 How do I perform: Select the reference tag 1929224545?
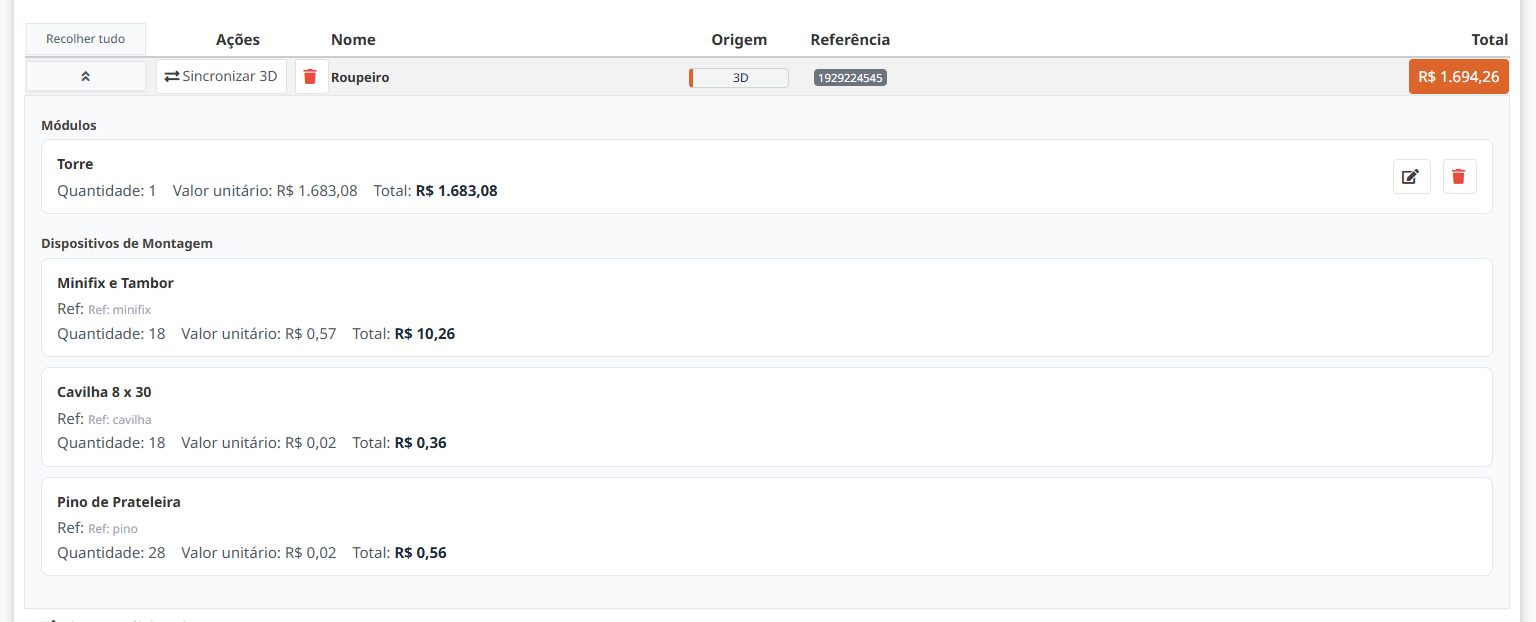click(850, 78)
